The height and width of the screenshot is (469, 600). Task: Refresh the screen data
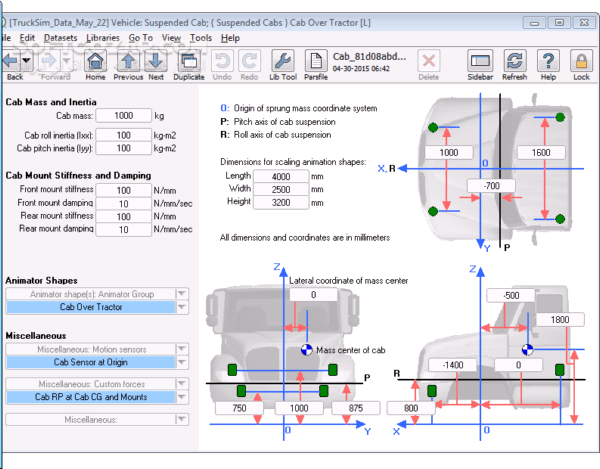click(x=514, y=62)
